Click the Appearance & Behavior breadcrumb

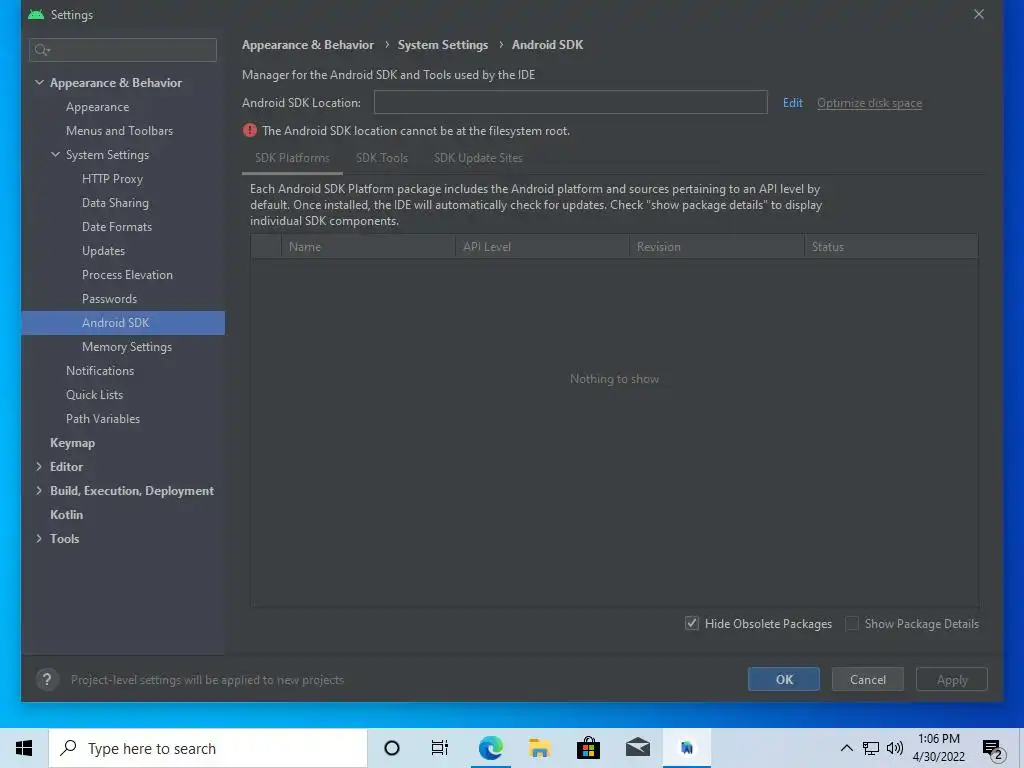point(308,45)
